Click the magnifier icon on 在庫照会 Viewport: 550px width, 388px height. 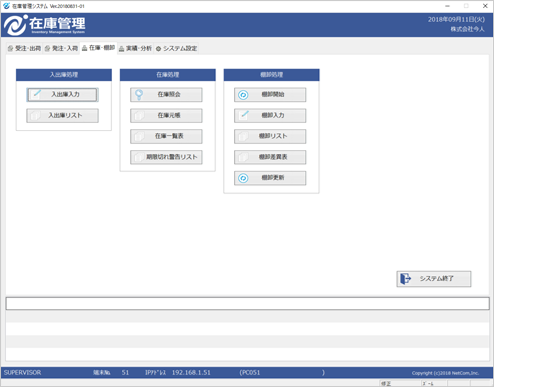pyautogui.click(x=139, y=95)
